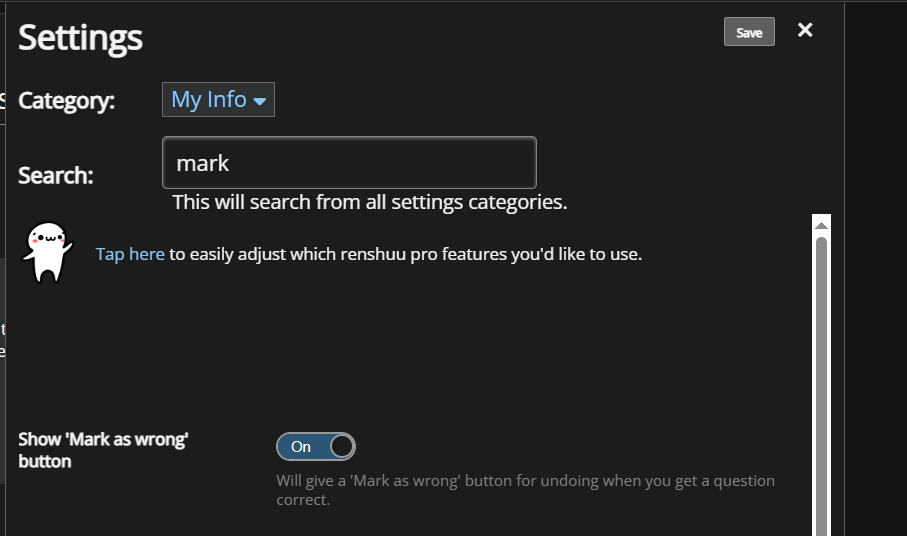The image size is (907, 536).
Task: Click the grey description under the On switch
Action: point(525,490)
